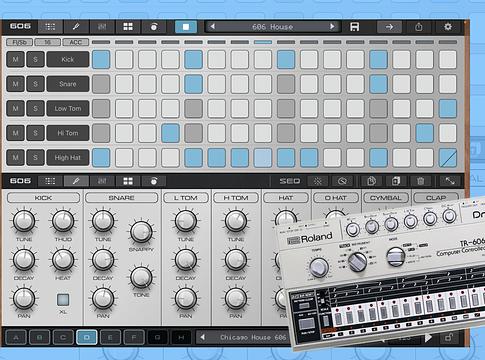Select the H TOM section tab

click(x=236, y=198)
